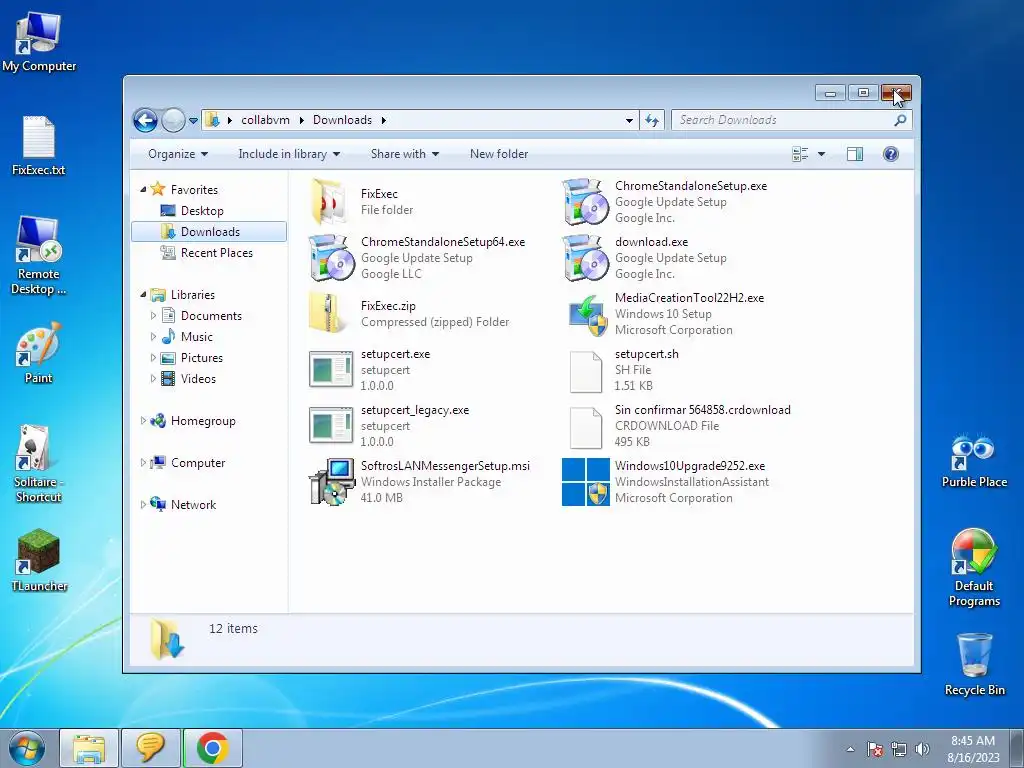Open the Organize dropdown menu

(178, 154)
